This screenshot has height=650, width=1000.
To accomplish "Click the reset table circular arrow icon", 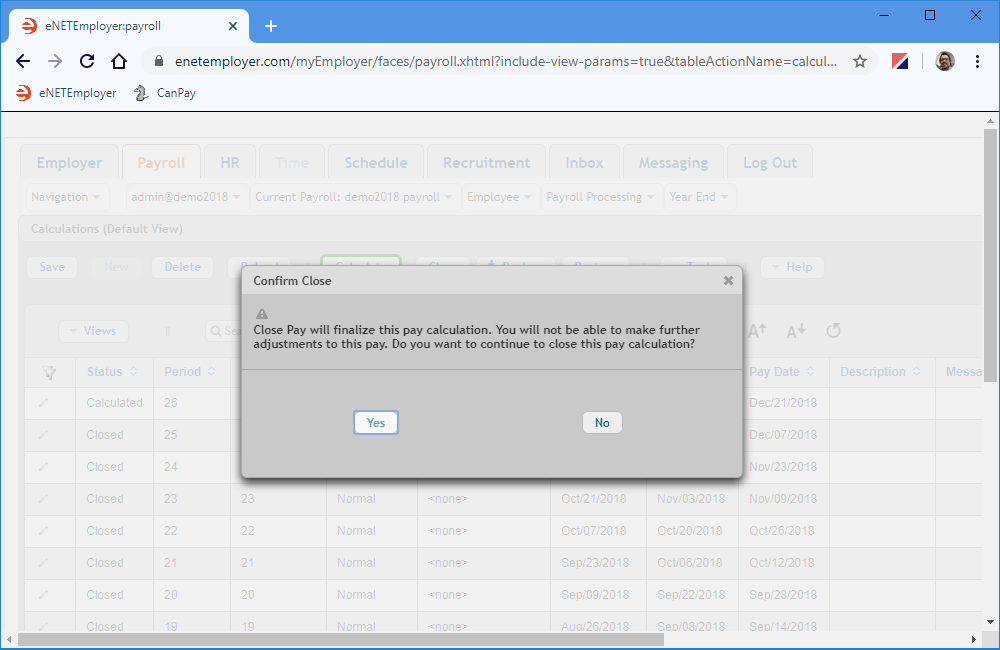I will point(833,331).
